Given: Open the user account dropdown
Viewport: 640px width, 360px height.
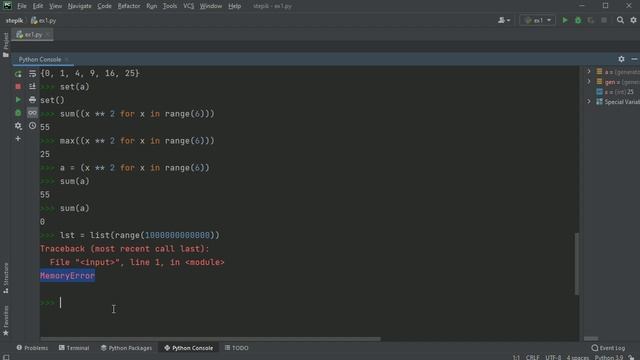Looking at the screenshot, I should [x=504, y=20].
